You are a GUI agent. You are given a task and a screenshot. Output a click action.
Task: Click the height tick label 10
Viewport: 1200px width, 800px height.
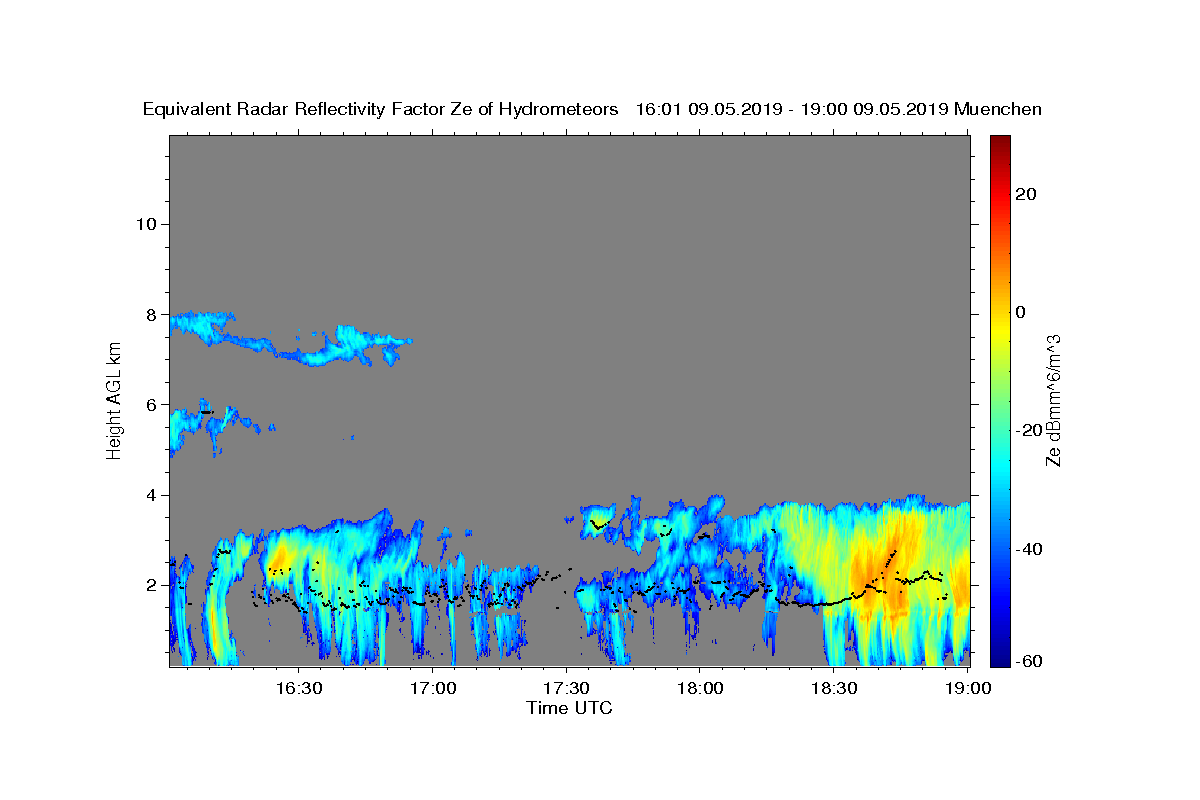point(145,224)
